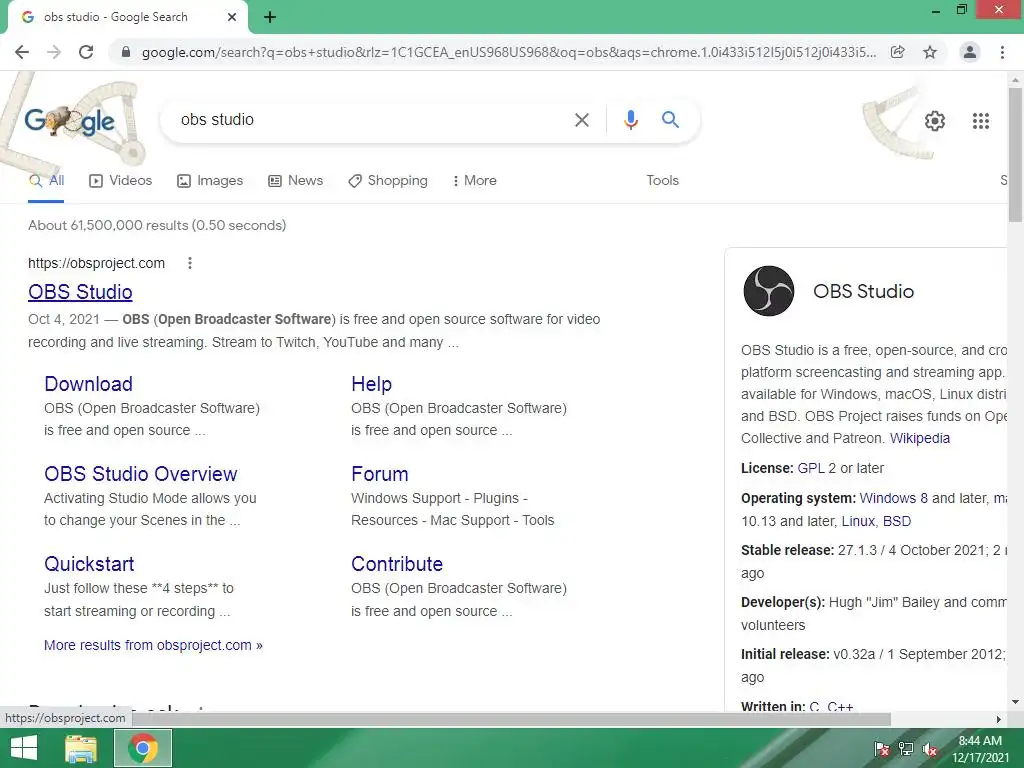Expand the More search options menu

pos(475,181)
